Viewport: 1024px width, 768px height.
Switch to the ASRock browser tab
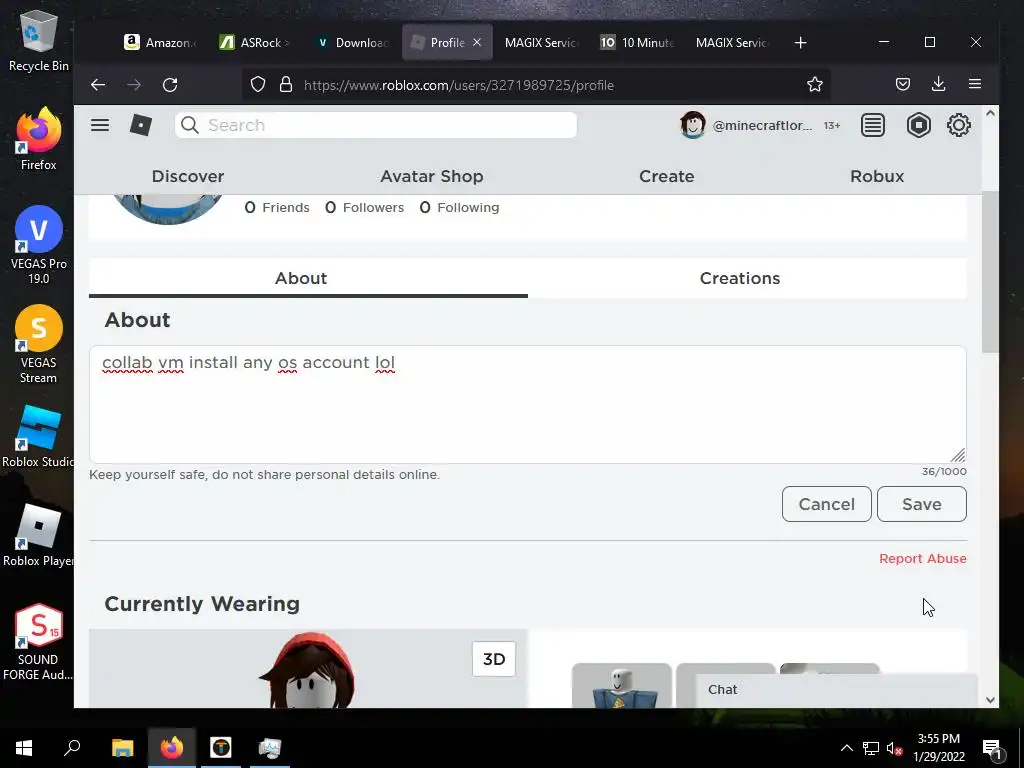pos(255,42)
